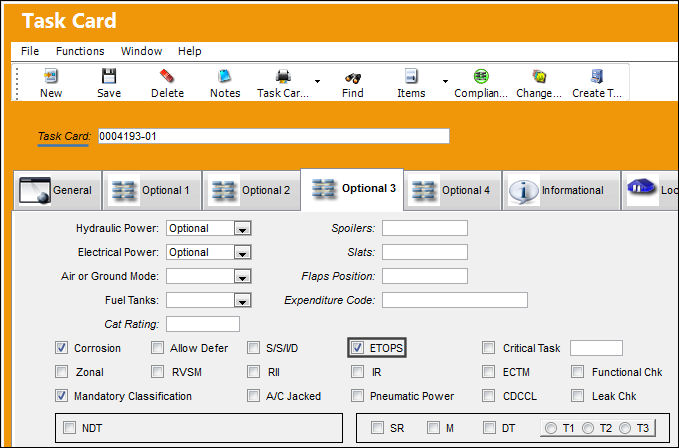Open the Help menu
The width and height of the screenshot is (679, 448).
pyautogui.click(x=190, y=51)
